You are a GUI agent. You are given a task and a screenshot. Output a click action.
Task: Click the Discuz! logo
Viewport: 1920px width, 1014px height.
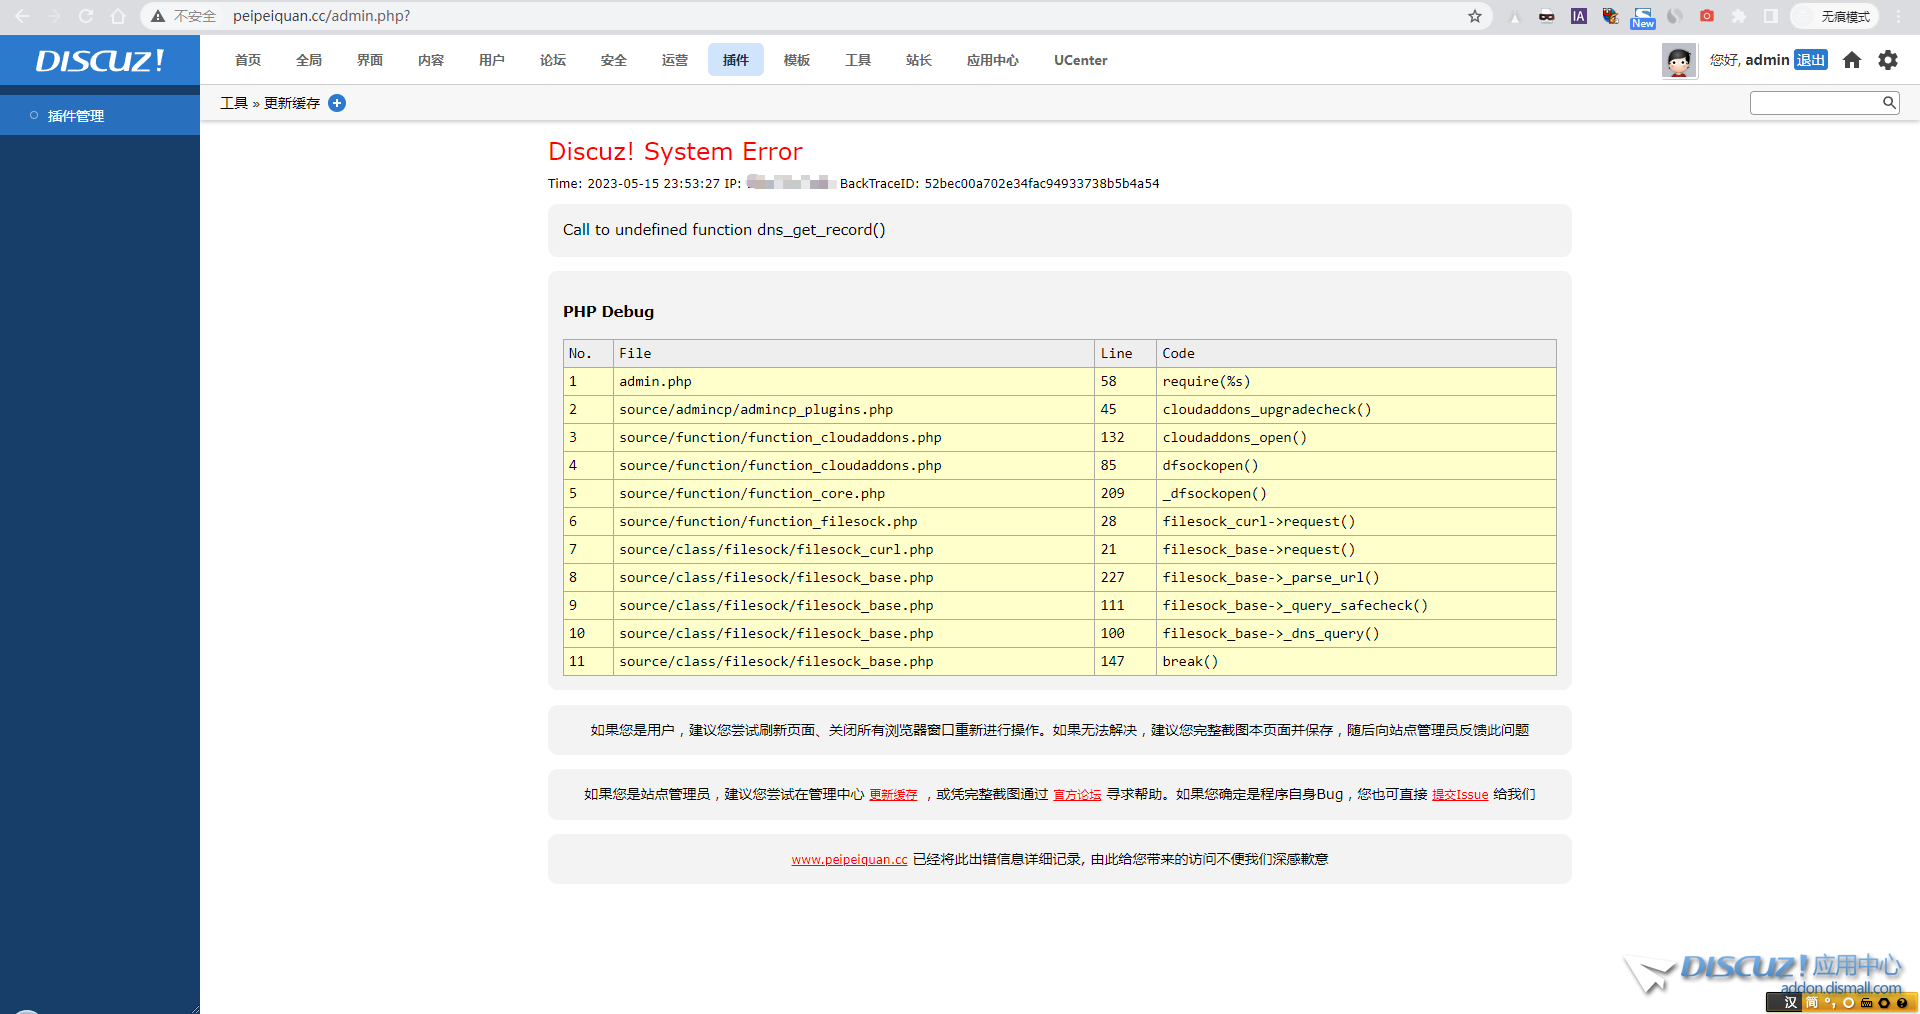point(100,61)
